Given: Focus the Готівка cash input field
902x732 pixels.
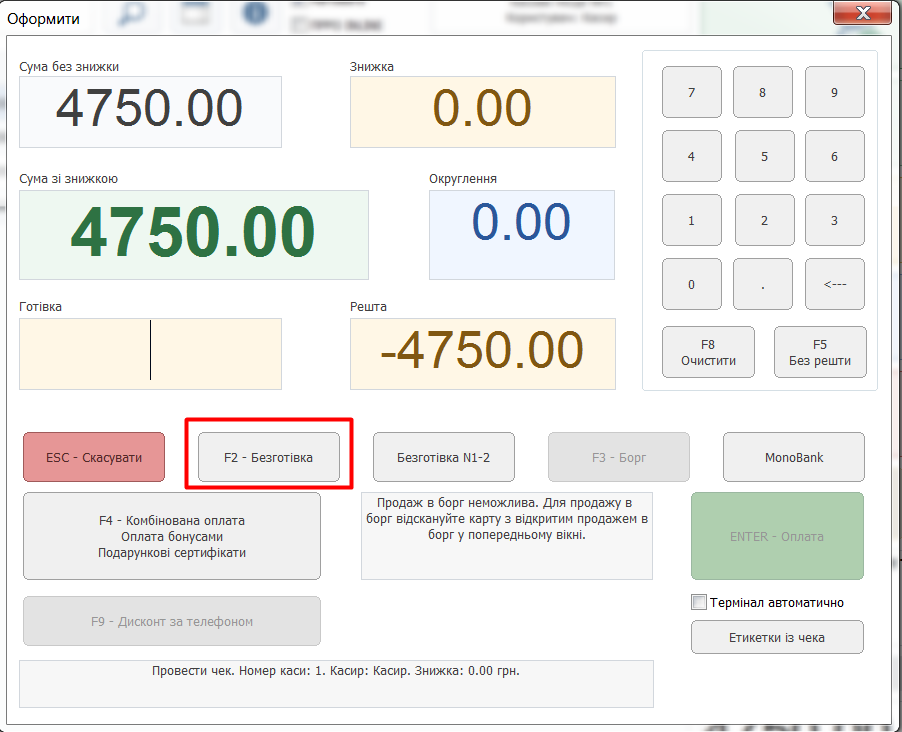Looking at the screenshot, I should [x=150, y=354].
